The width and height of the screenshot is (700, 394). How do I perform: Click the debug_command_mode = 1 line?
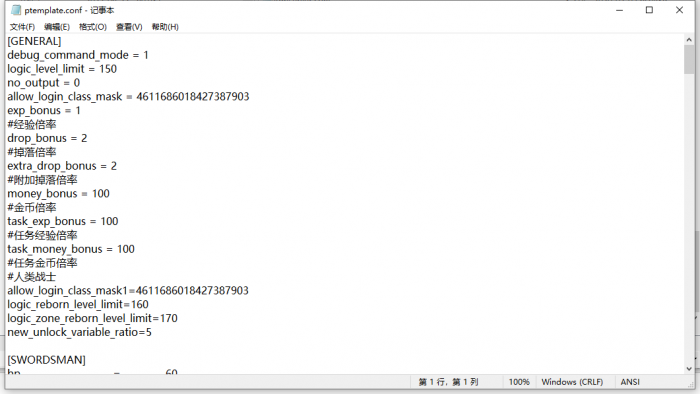(x=78, y=55)
